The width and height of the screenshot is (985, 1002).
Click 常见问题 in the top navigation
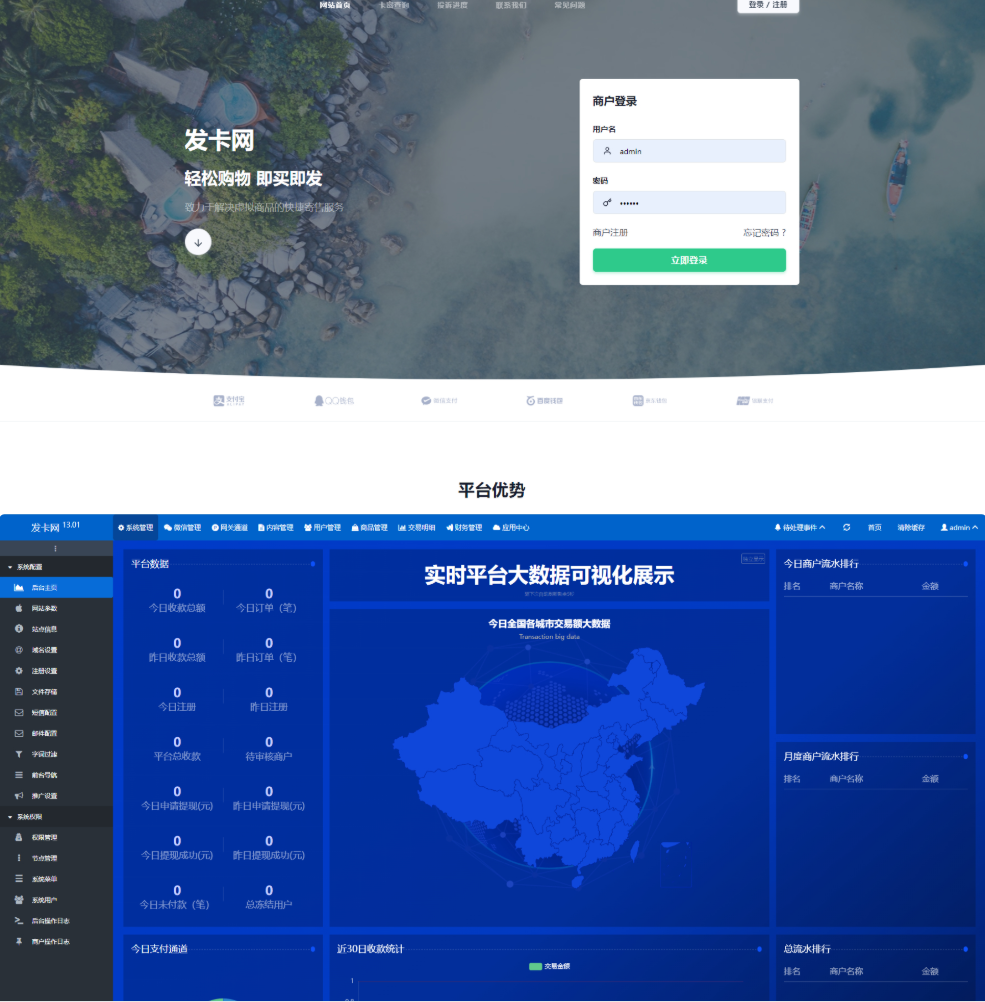pyautogui.click(x=569, y=6)
